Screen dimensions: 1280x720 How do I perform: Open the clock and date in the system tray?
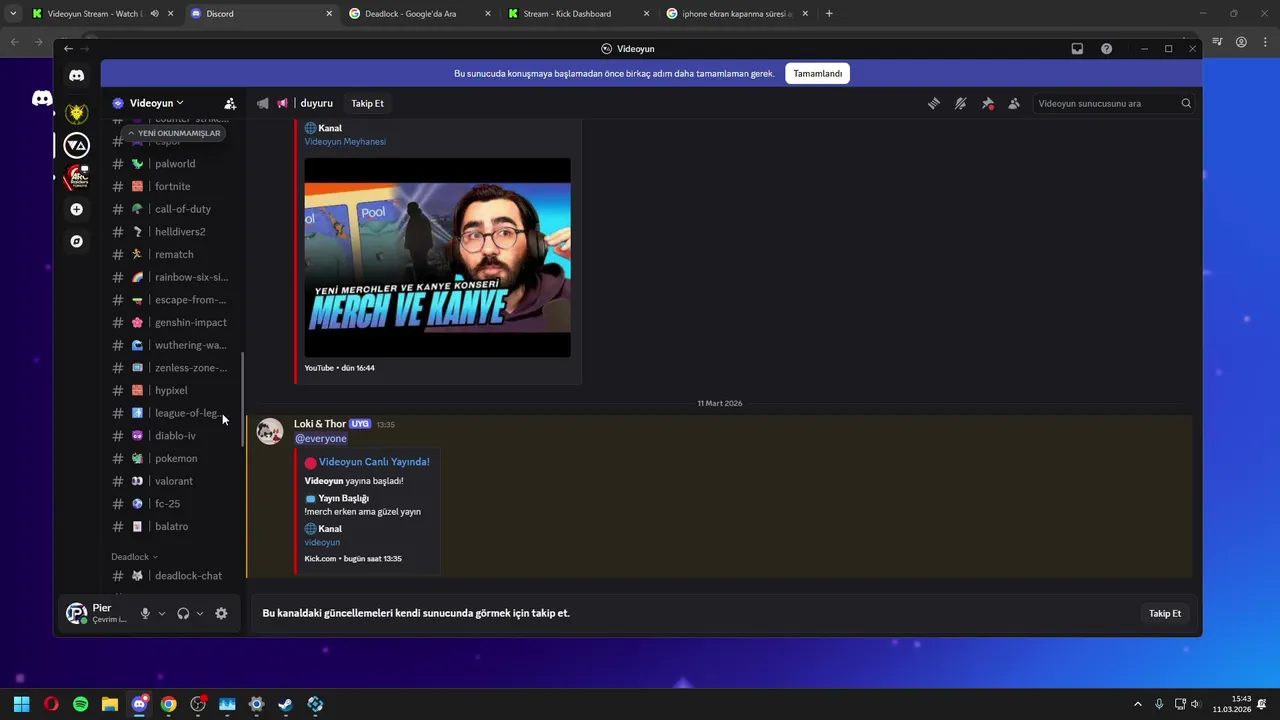coord(1232,704)
